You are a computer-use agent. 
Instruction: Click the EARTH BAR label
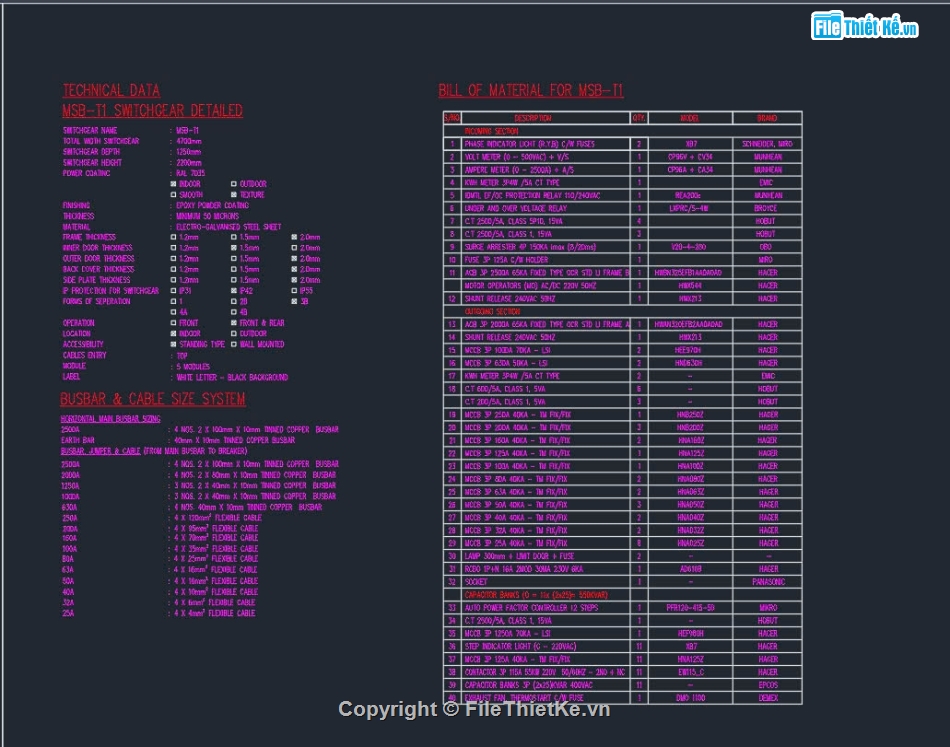[x=78, y=440]
